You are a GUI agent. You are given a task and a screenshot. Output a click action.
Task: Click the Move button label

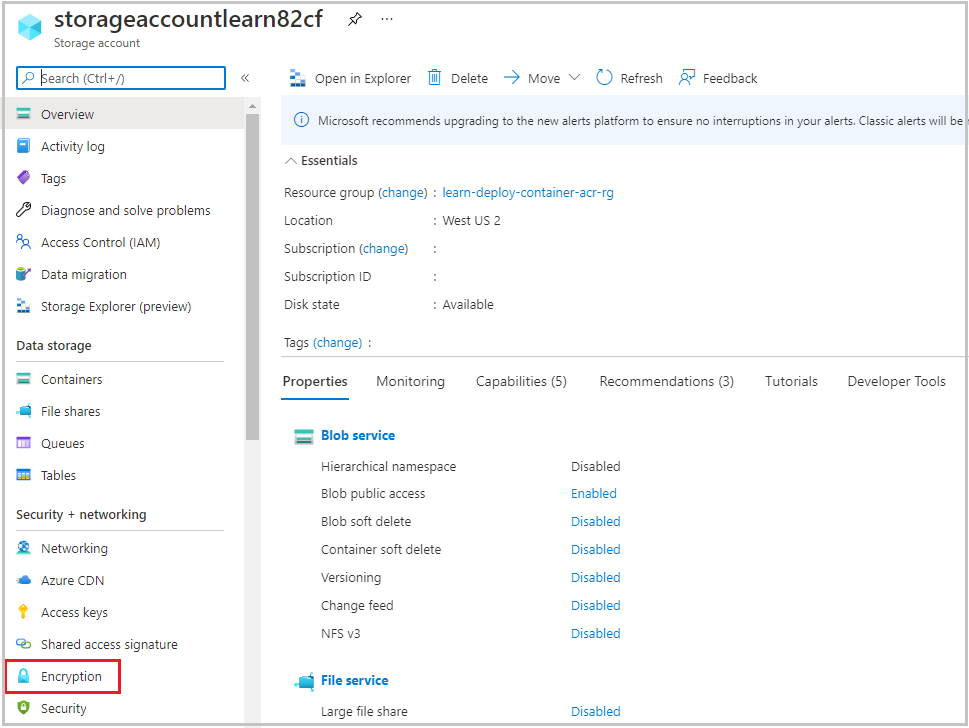[544, 78]
